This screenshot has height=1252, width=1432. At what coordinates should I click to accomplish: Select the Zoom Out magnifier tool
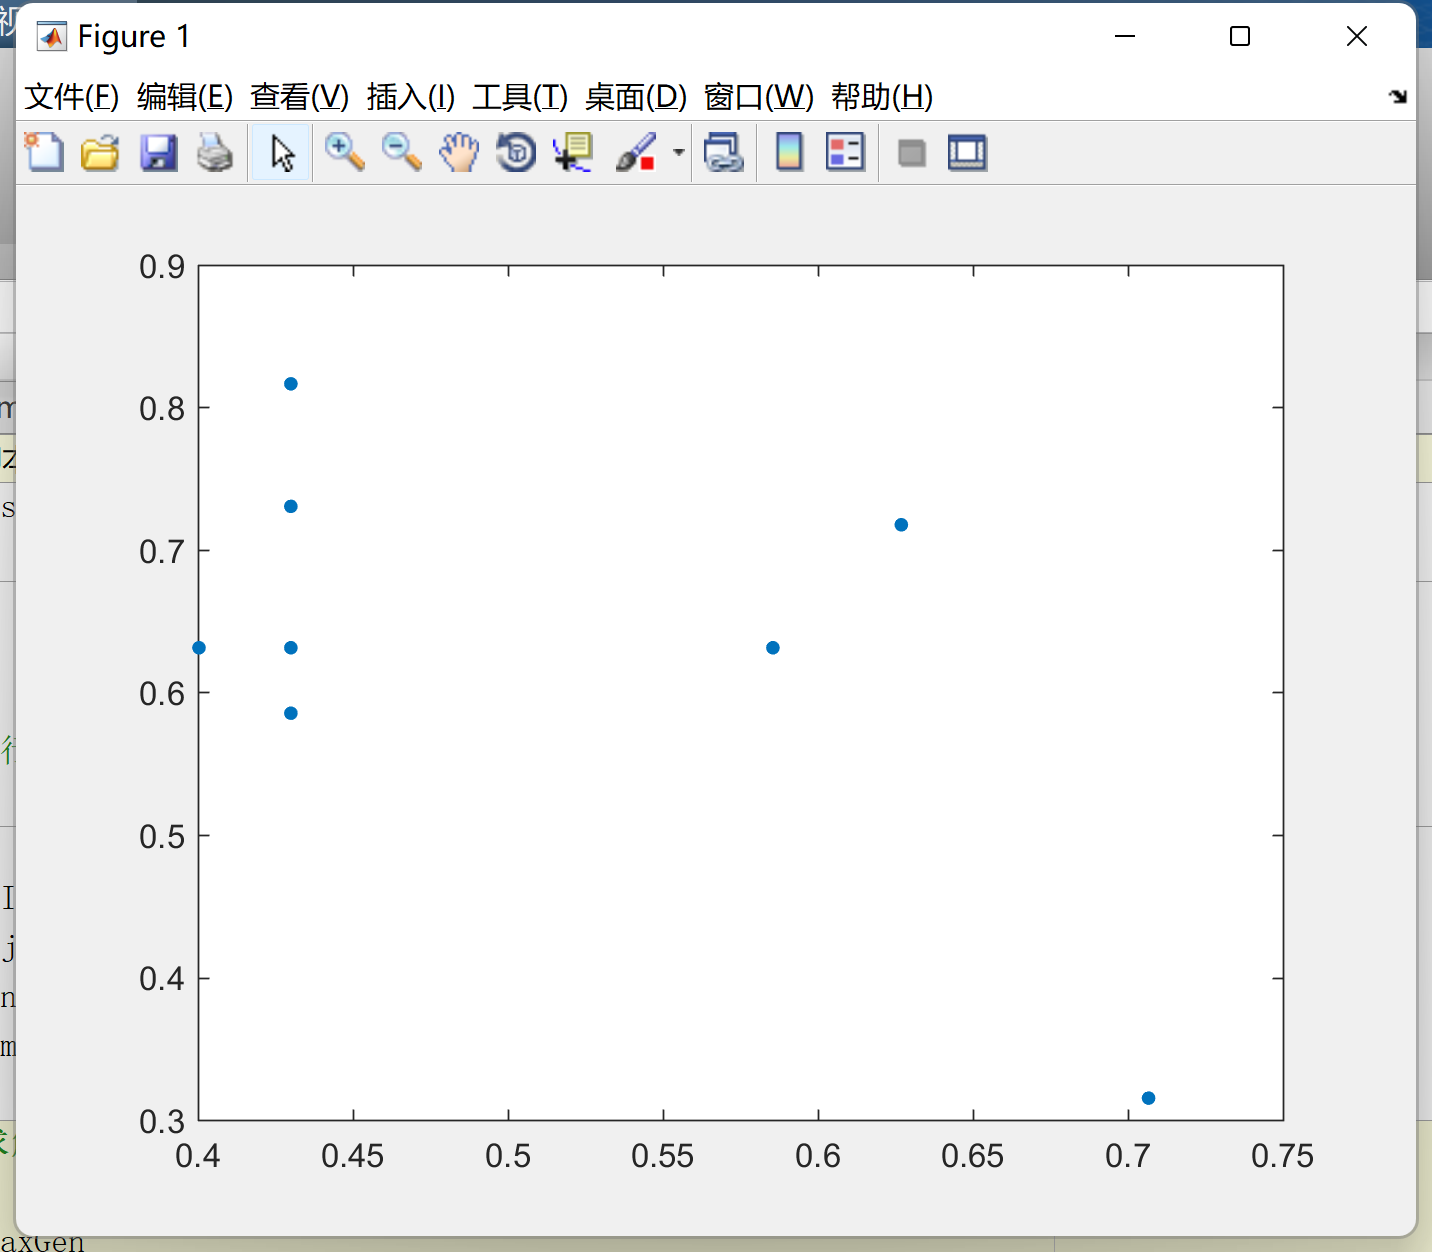click(401, 153)
